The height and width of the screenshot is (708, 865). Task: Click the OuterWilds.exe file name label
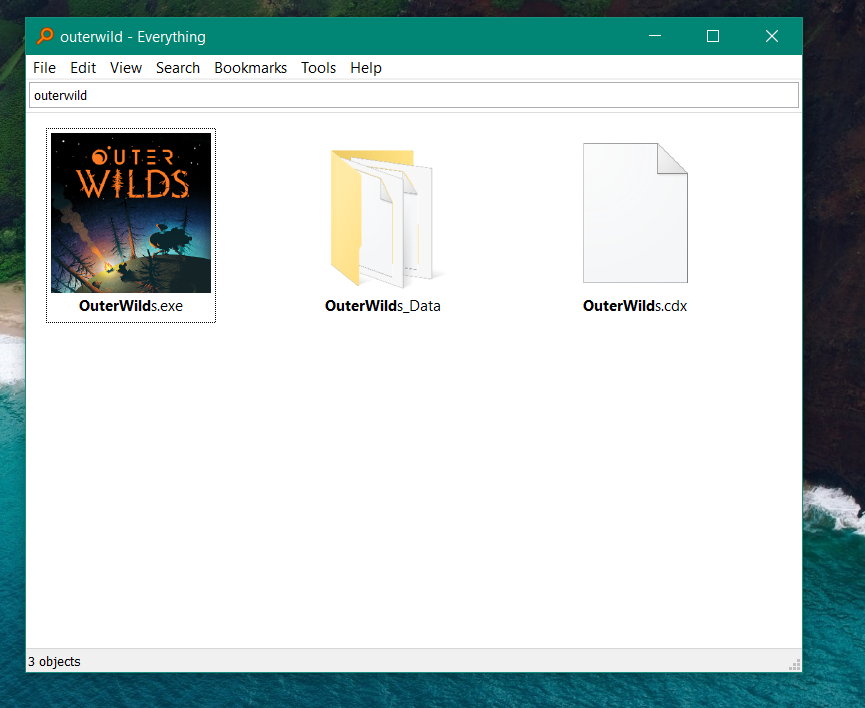131,306
